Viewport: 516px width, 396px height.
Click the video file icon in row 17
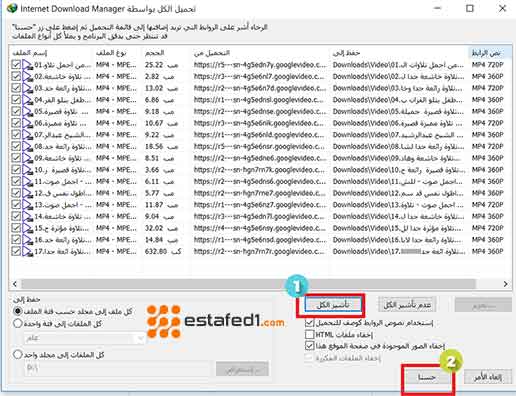coord(28,252)
